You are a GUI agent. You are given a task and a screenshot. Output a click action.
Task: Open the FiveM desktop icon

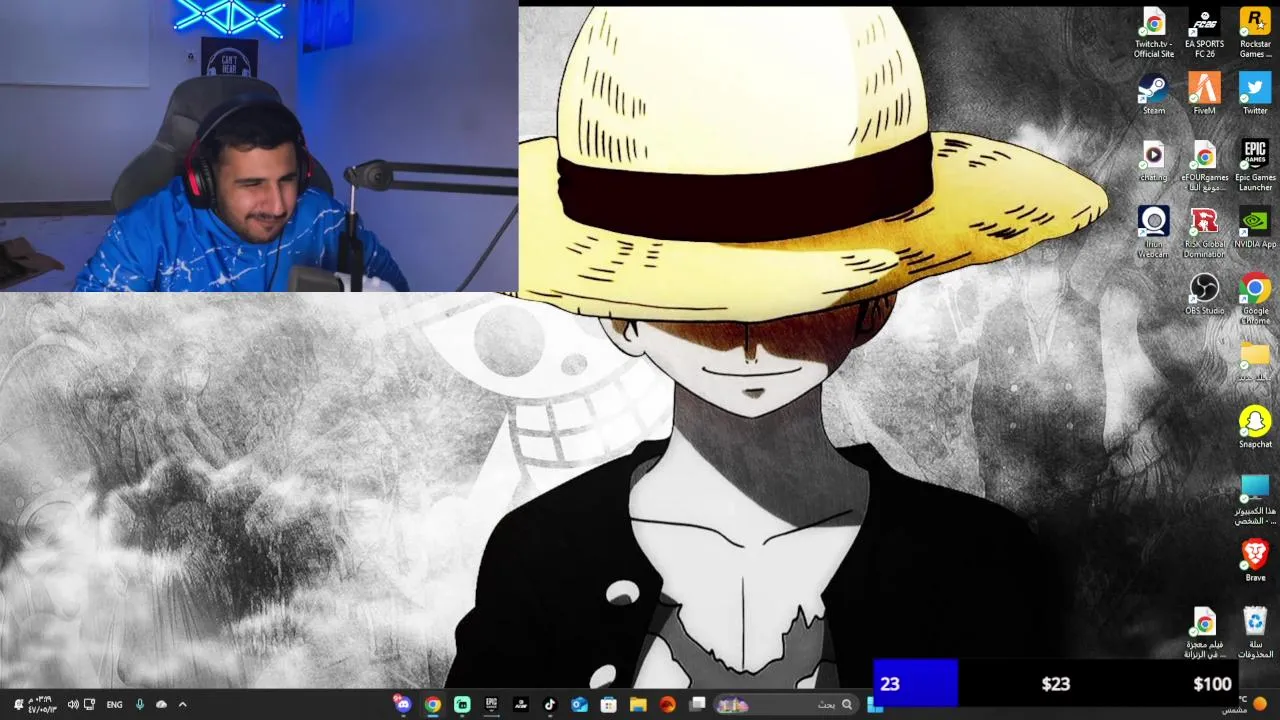tap(1204, 95)
